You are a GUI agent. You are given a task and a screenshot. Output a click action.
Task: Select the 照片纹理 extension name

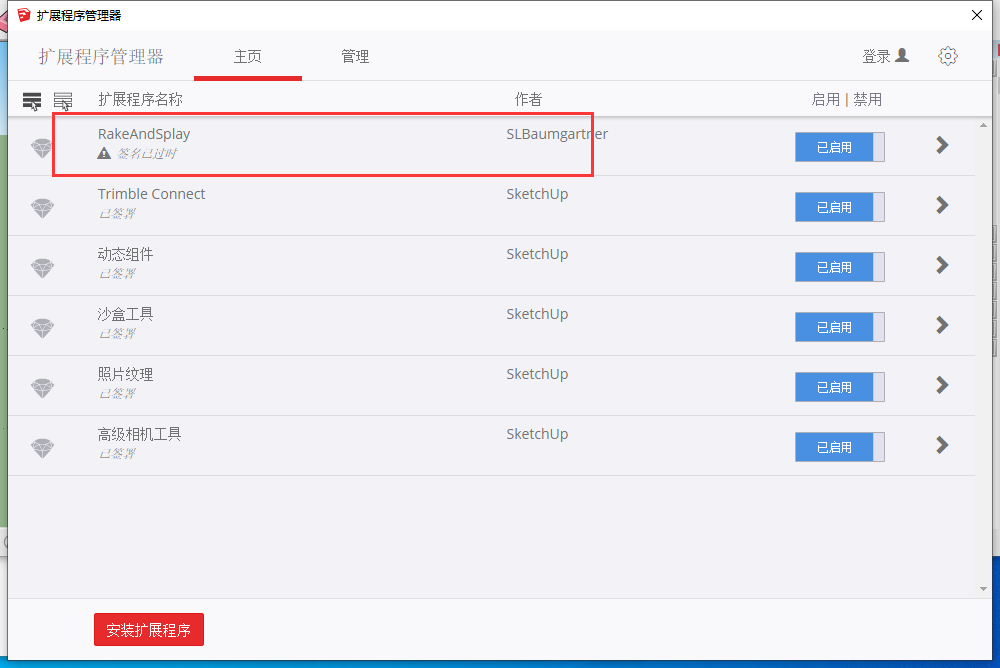coord(125,374)
